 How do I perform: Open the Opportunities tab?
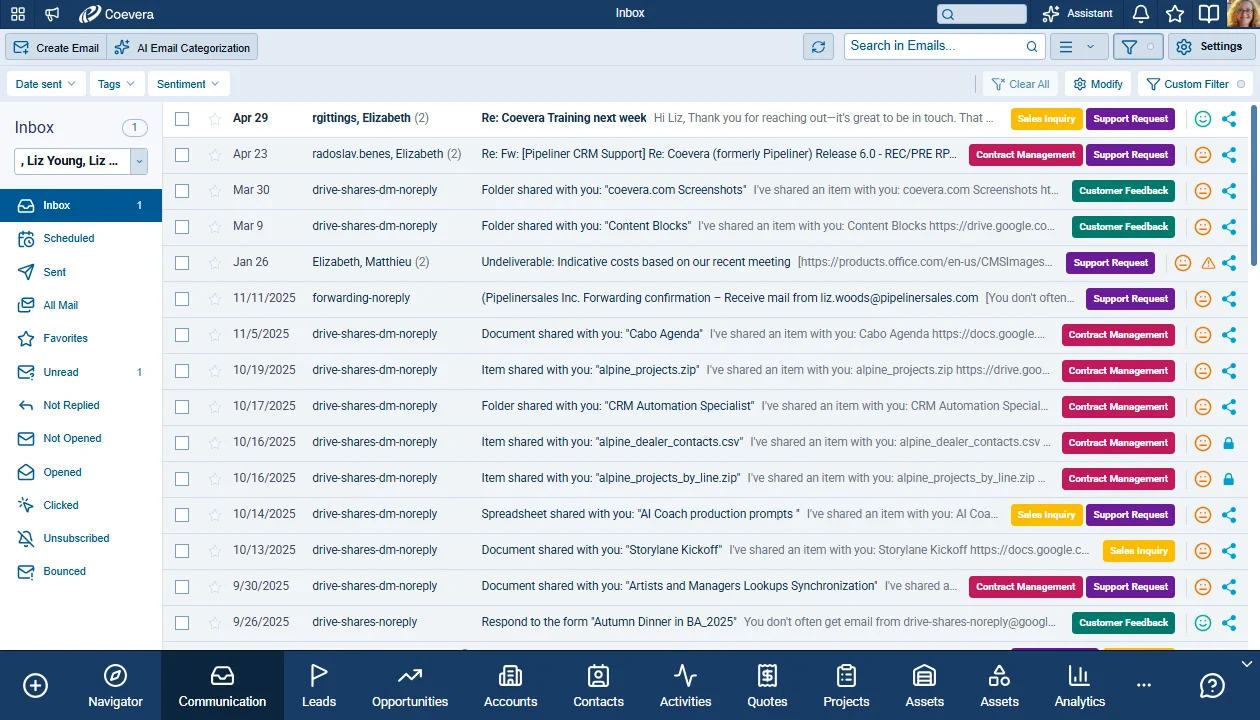coord(410,686)
